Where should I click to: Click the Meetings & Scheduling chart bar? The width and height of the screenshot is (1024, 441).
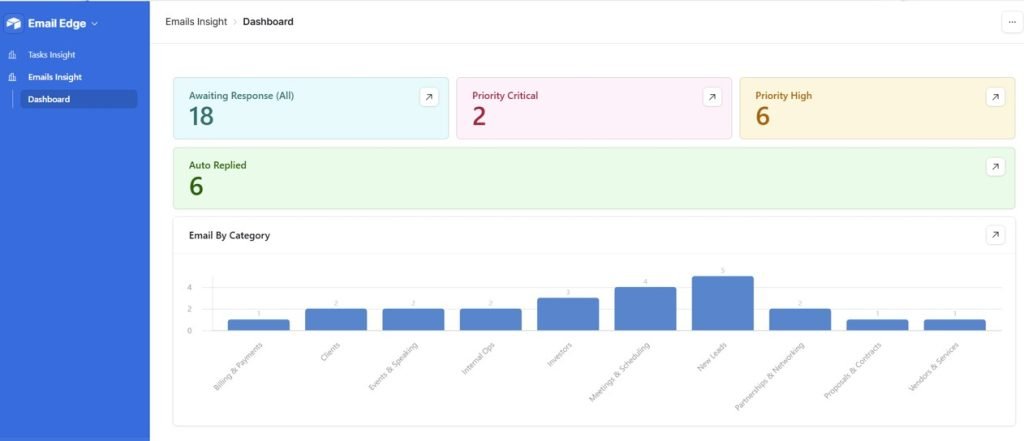pos(645,309)
